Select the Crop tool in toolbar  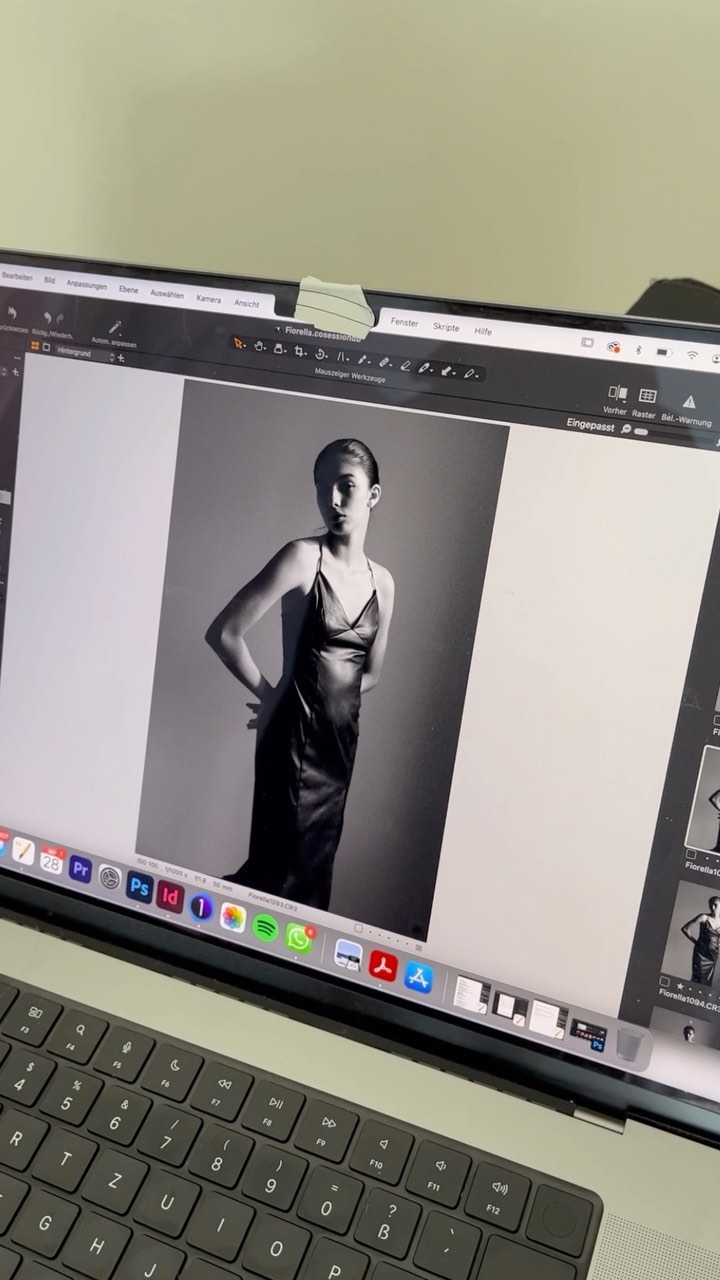[x=299, y=350]
